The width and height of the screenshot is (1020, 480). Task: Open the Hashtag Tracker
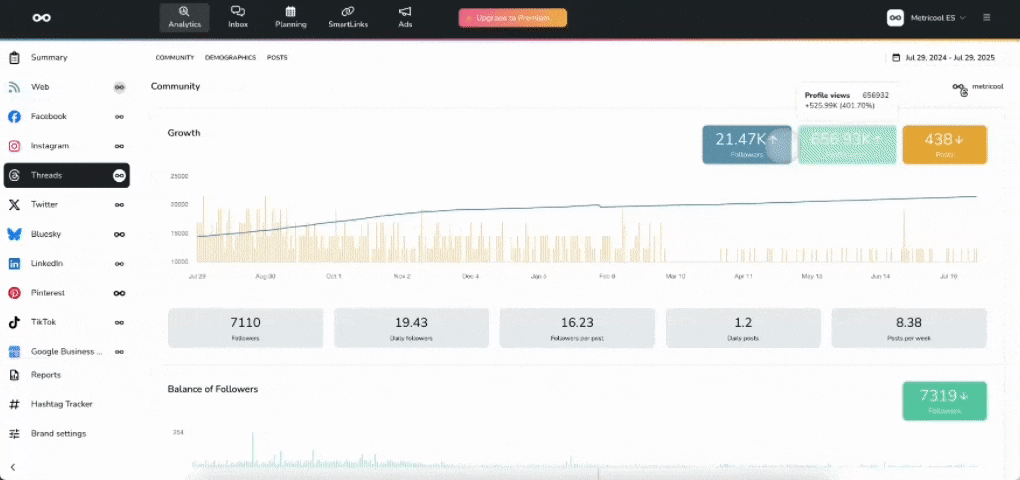tap(61, 404)
